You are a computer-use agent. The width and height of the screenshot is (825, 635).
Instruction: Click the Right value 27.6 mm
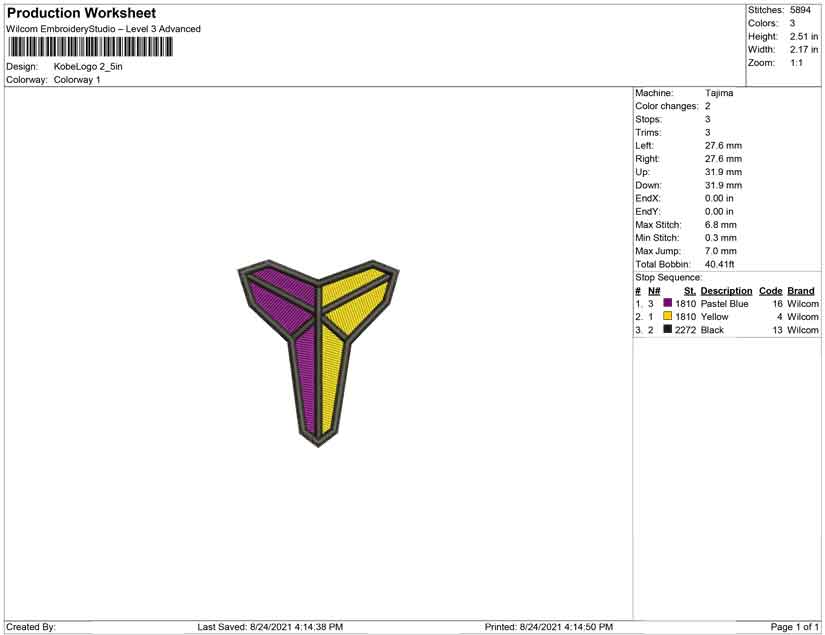[x=723, y=159]
